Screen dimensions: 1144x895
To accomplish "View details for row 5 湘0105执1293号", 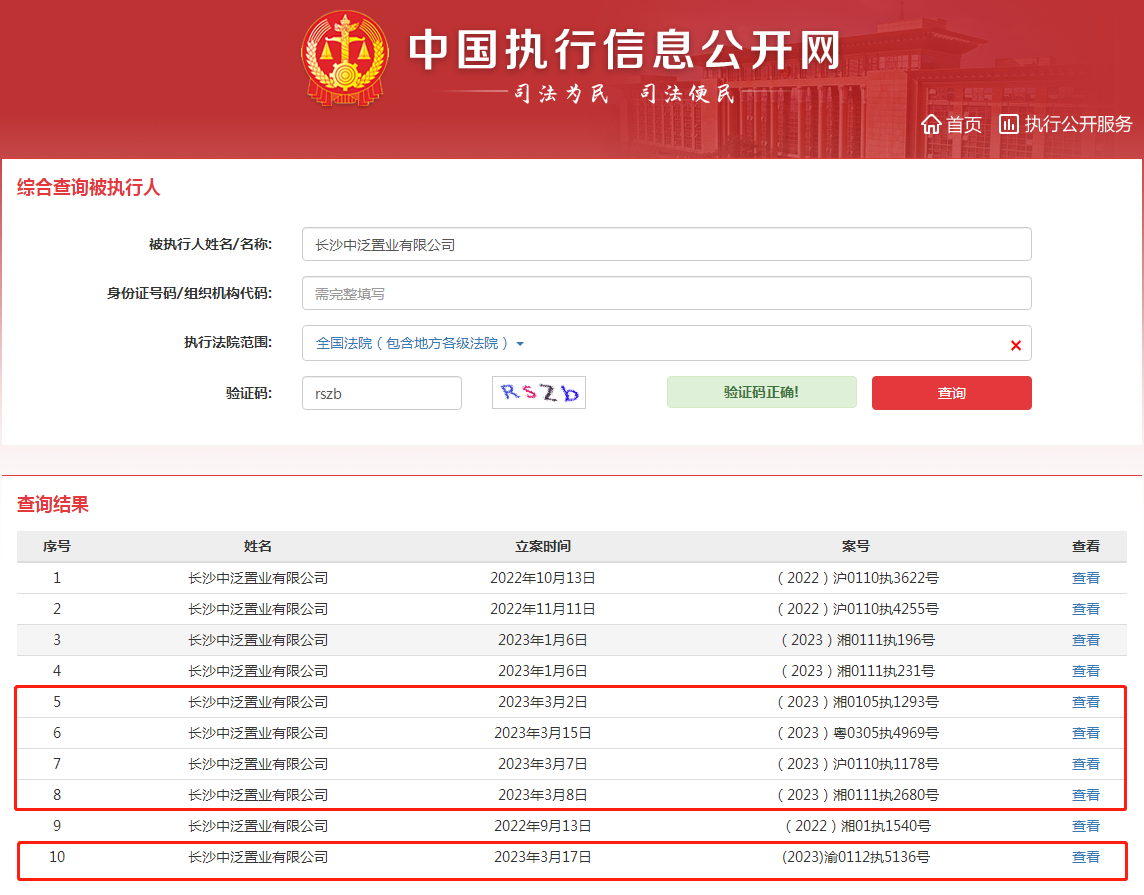I will pyautogui.click(x=1085, y=702).
